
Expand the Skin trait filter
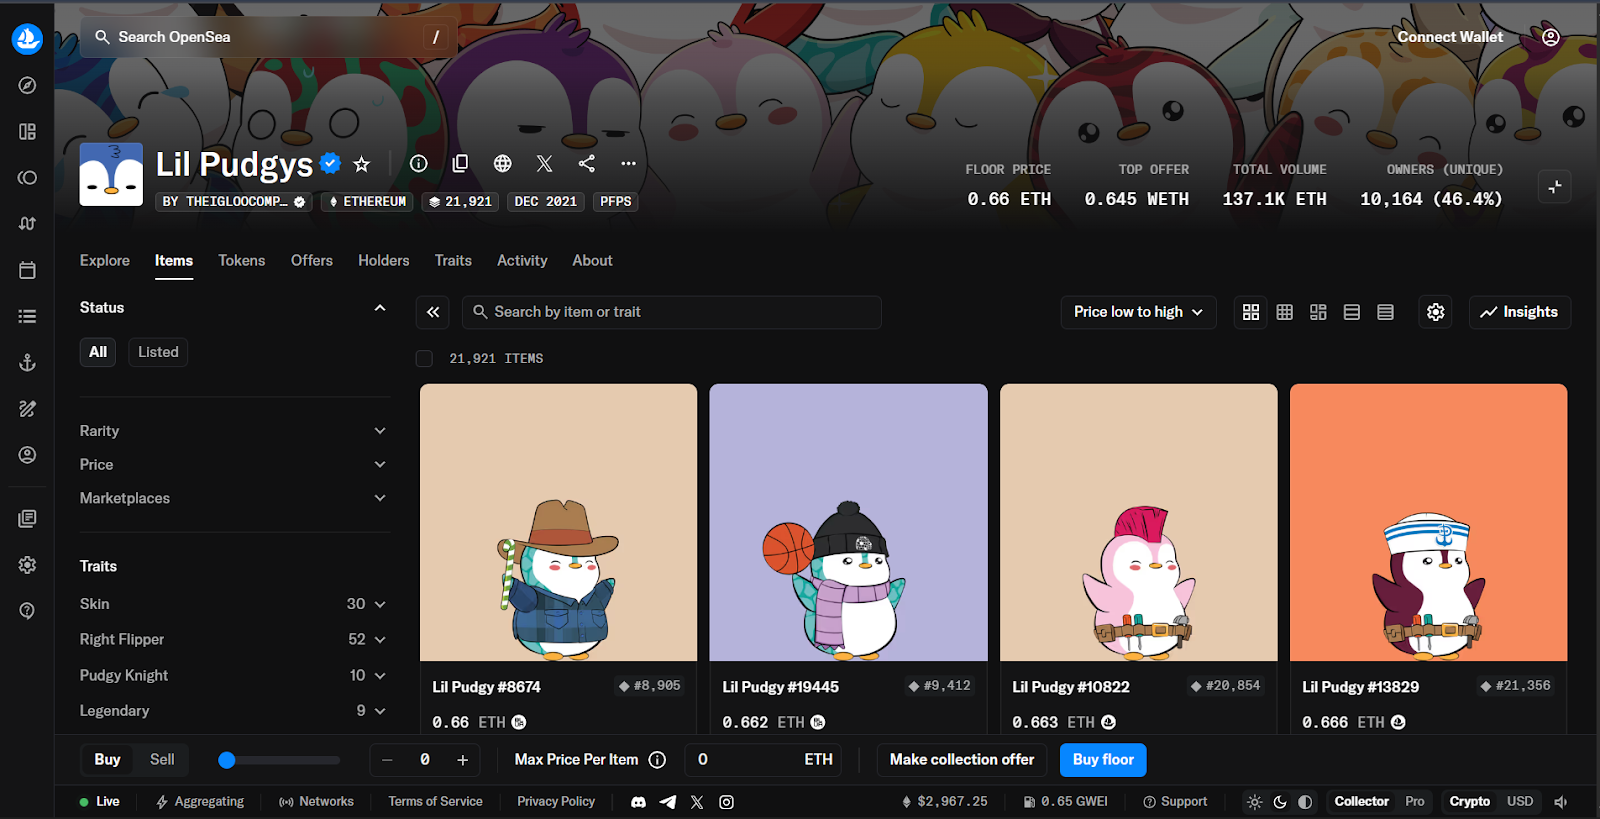232,604
